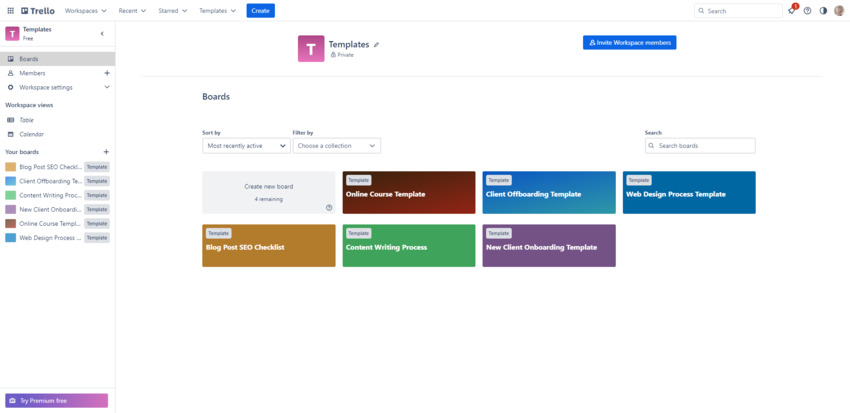
Task: Click the Search boards input field
Action: [x=700, y=146]
